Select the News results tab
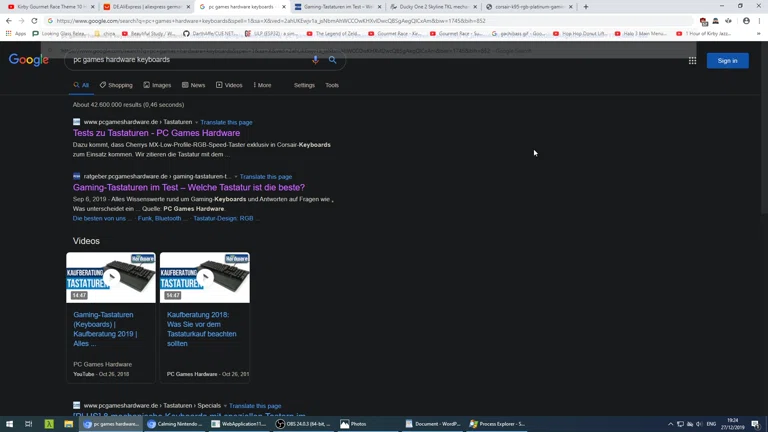This screenshot has height=432, width=768. pyautogui.click(x=193, y=85)
